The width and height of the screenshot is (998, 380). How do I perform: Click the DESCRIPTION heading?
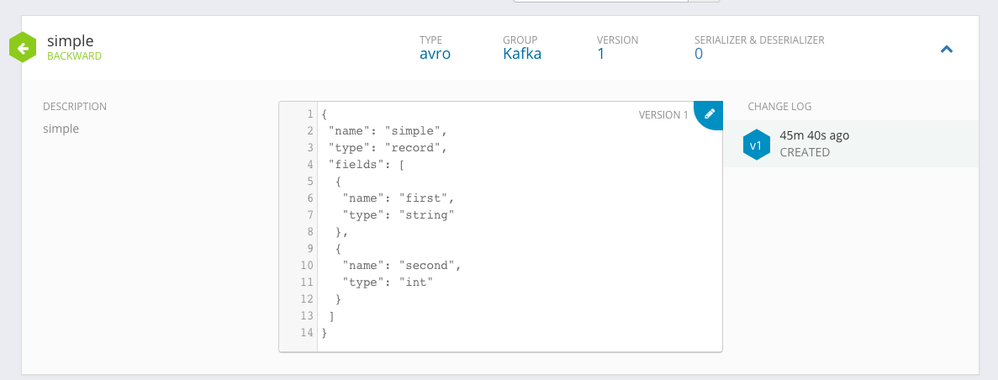[74, 106]
